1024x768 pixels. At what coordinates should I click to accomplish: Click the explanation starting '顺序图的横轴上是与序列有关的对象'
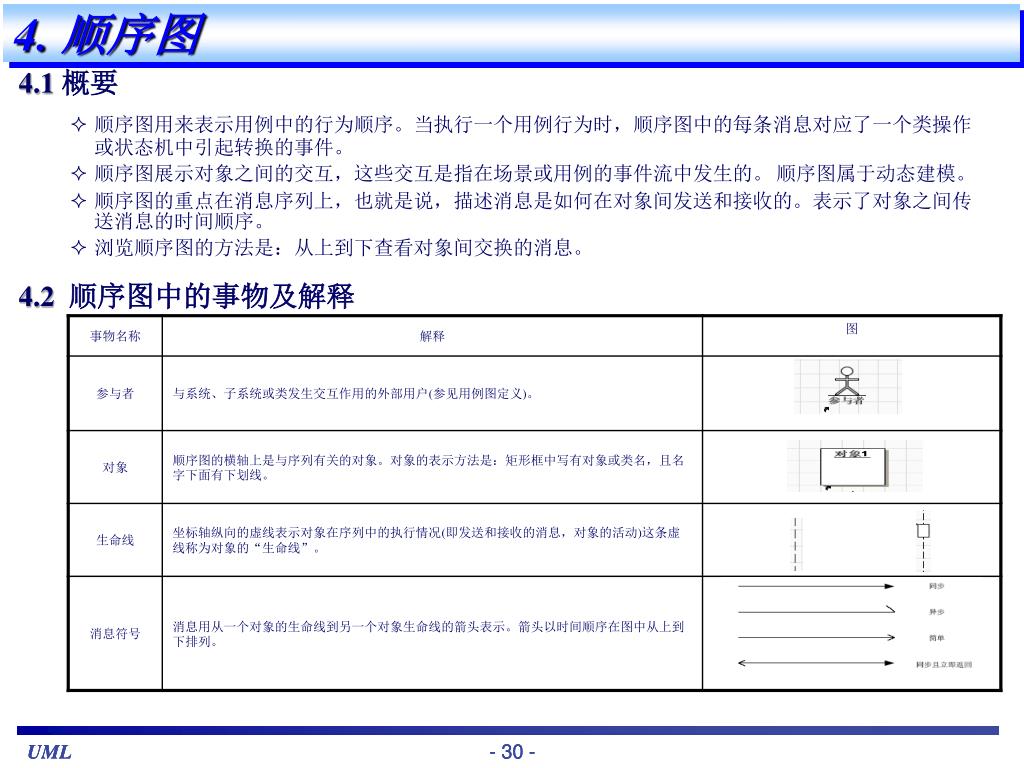(x=428, y=467)
